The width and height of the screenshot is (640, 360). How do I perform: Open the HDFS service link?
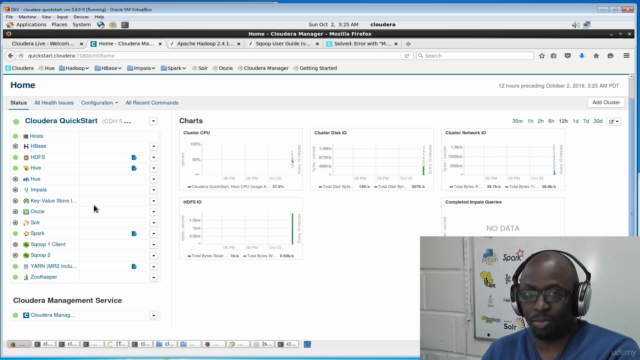click(38, 157)
